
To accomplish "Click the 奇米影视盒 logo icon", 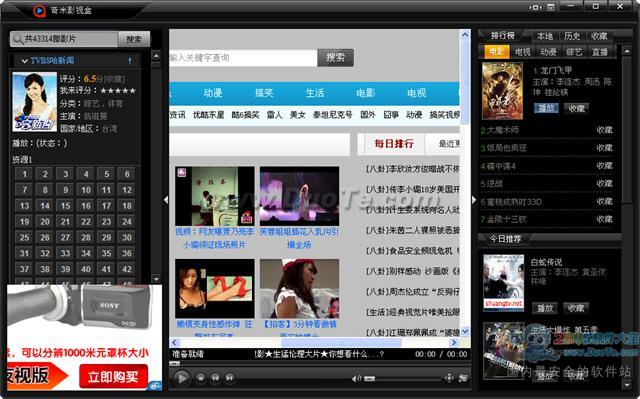I will click(40, 10).
